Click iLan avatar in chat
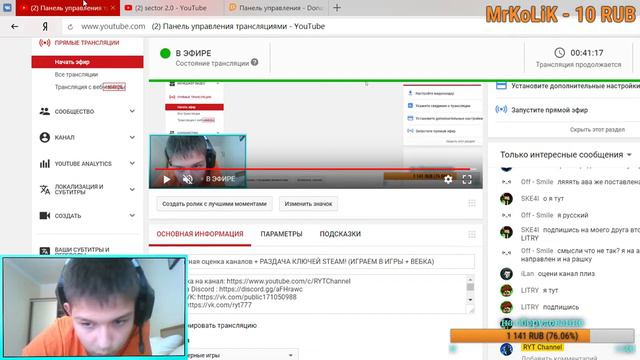The image size is (640, 360). 507,273
